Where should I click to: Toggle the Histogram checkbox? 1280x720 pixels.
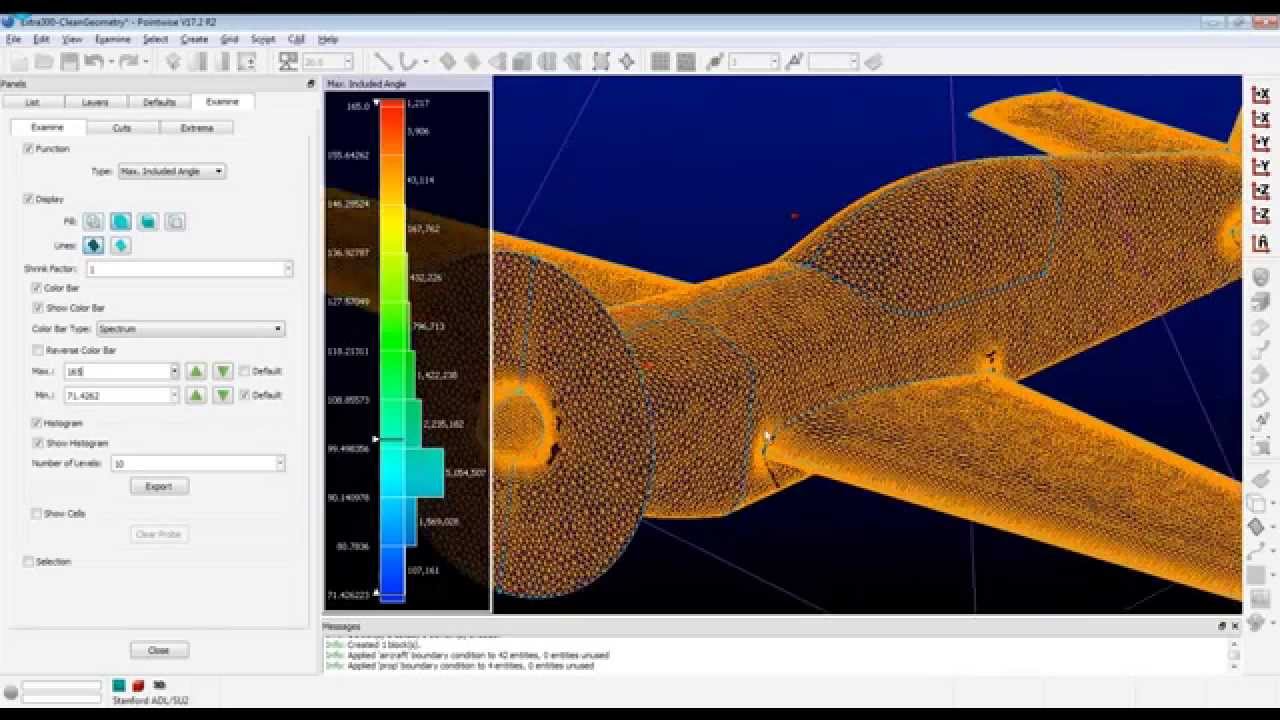point(37,423)
